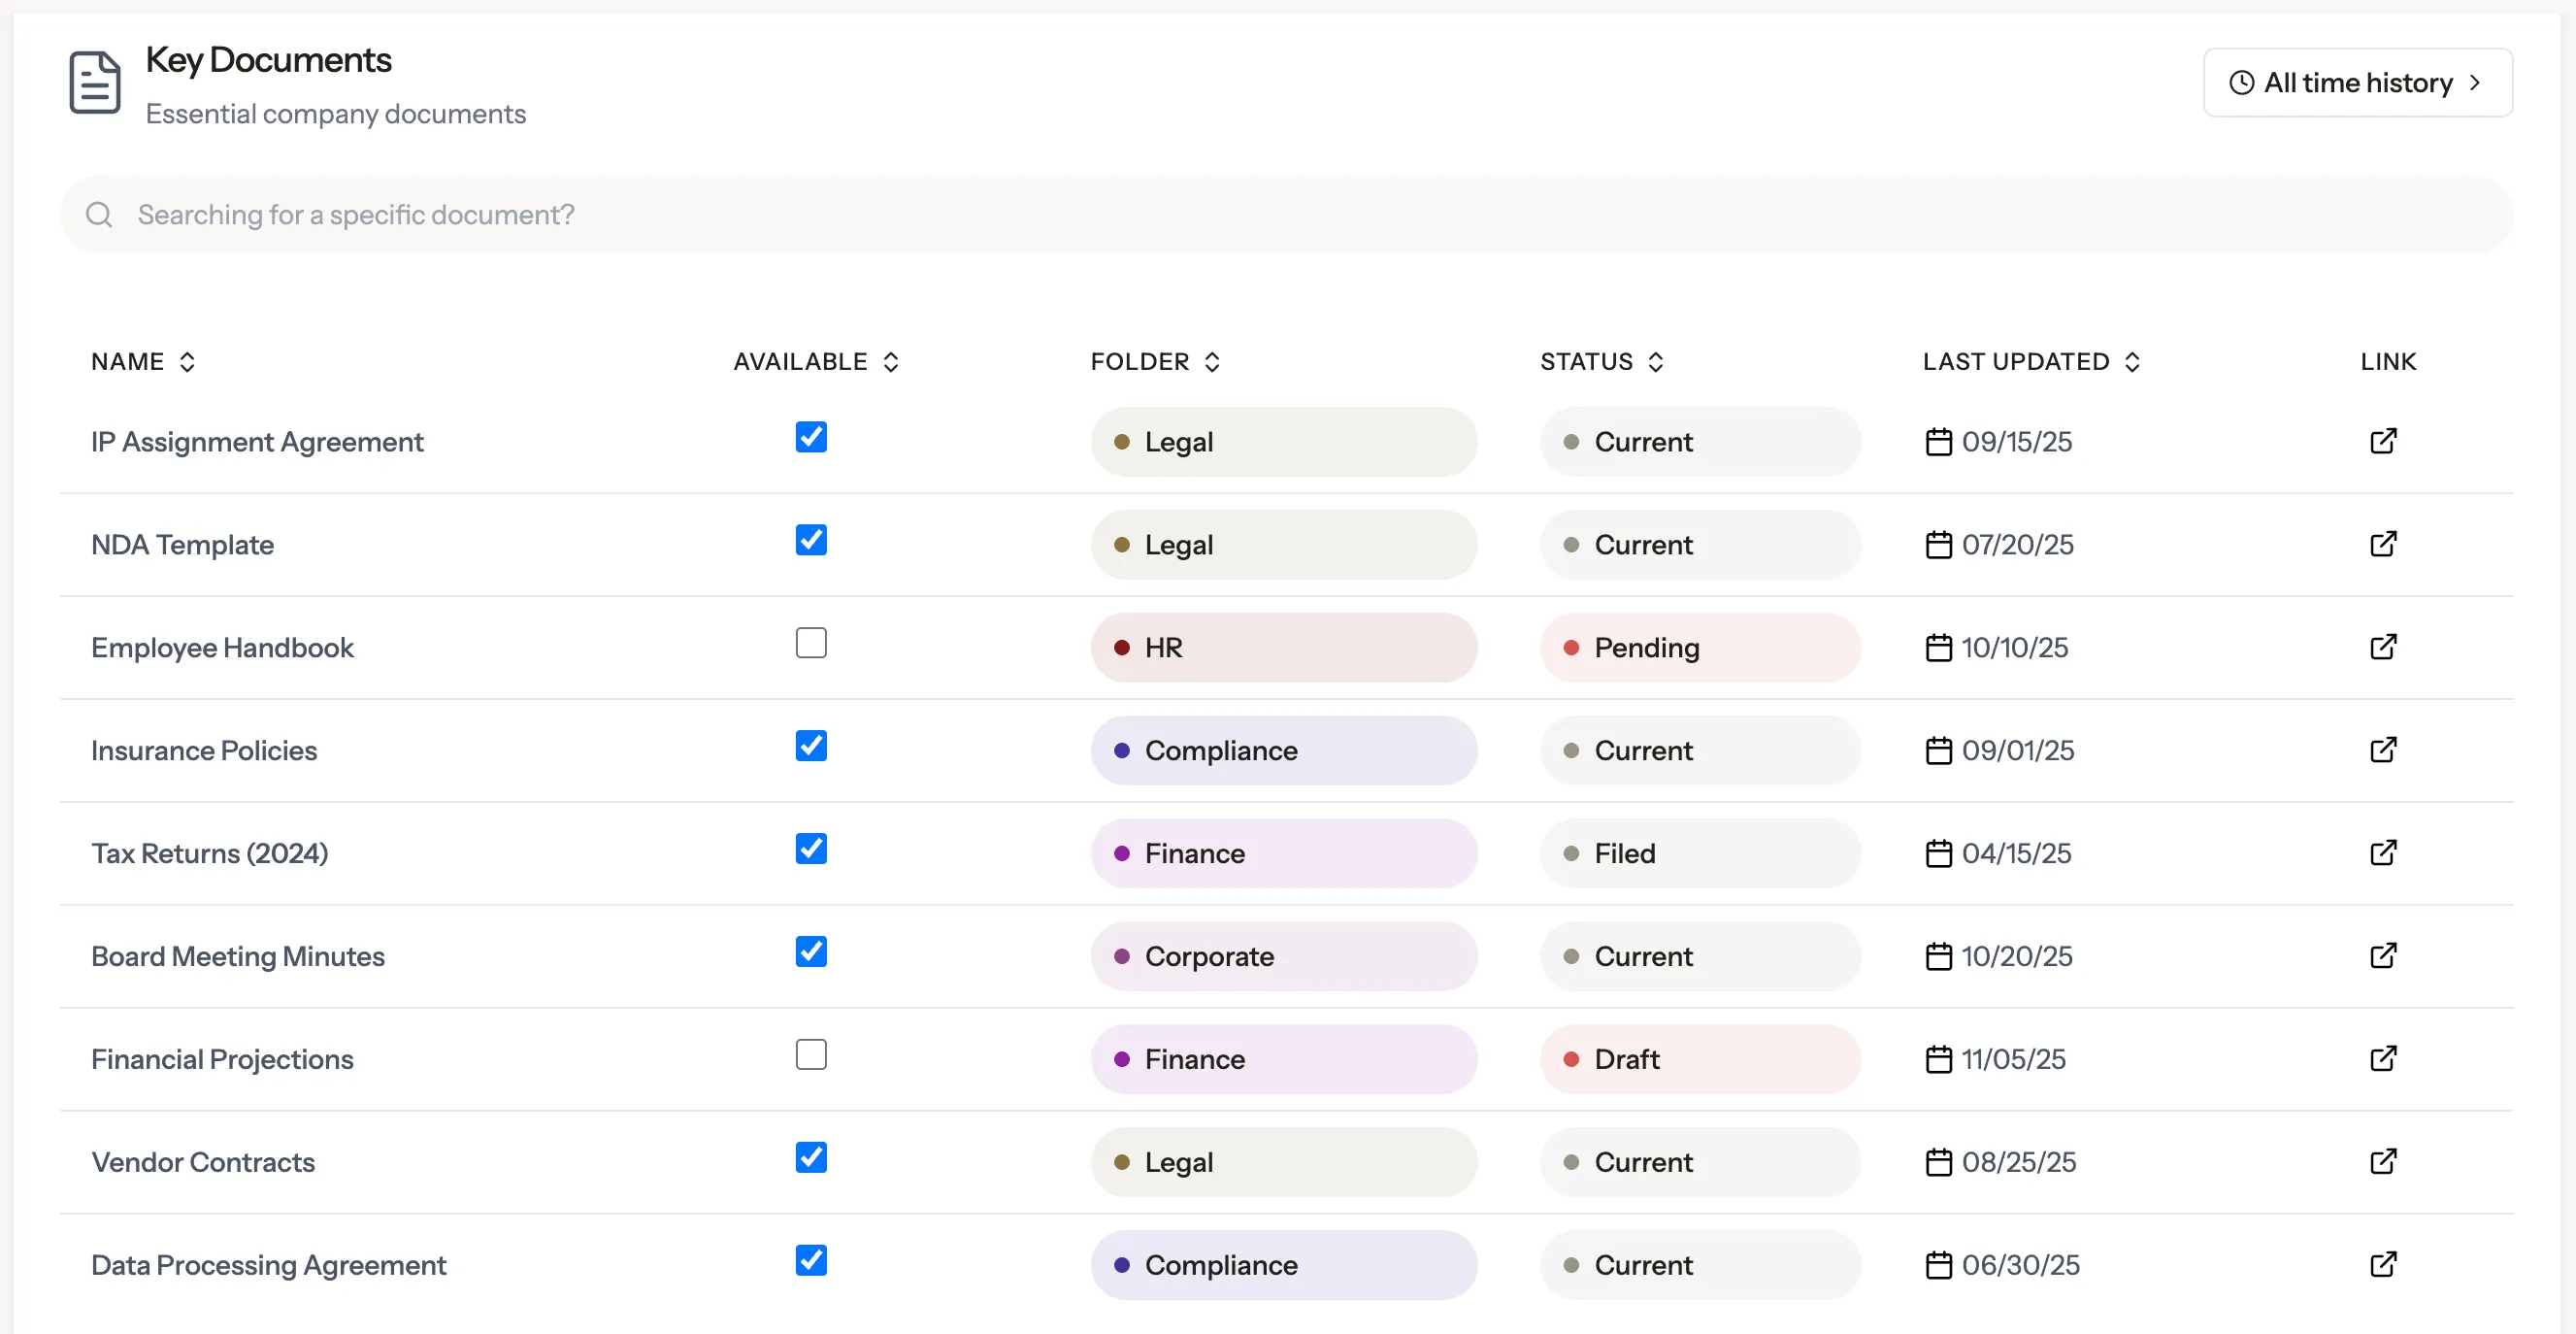
Task: Click the search magnifier icon
Action: 99,215
